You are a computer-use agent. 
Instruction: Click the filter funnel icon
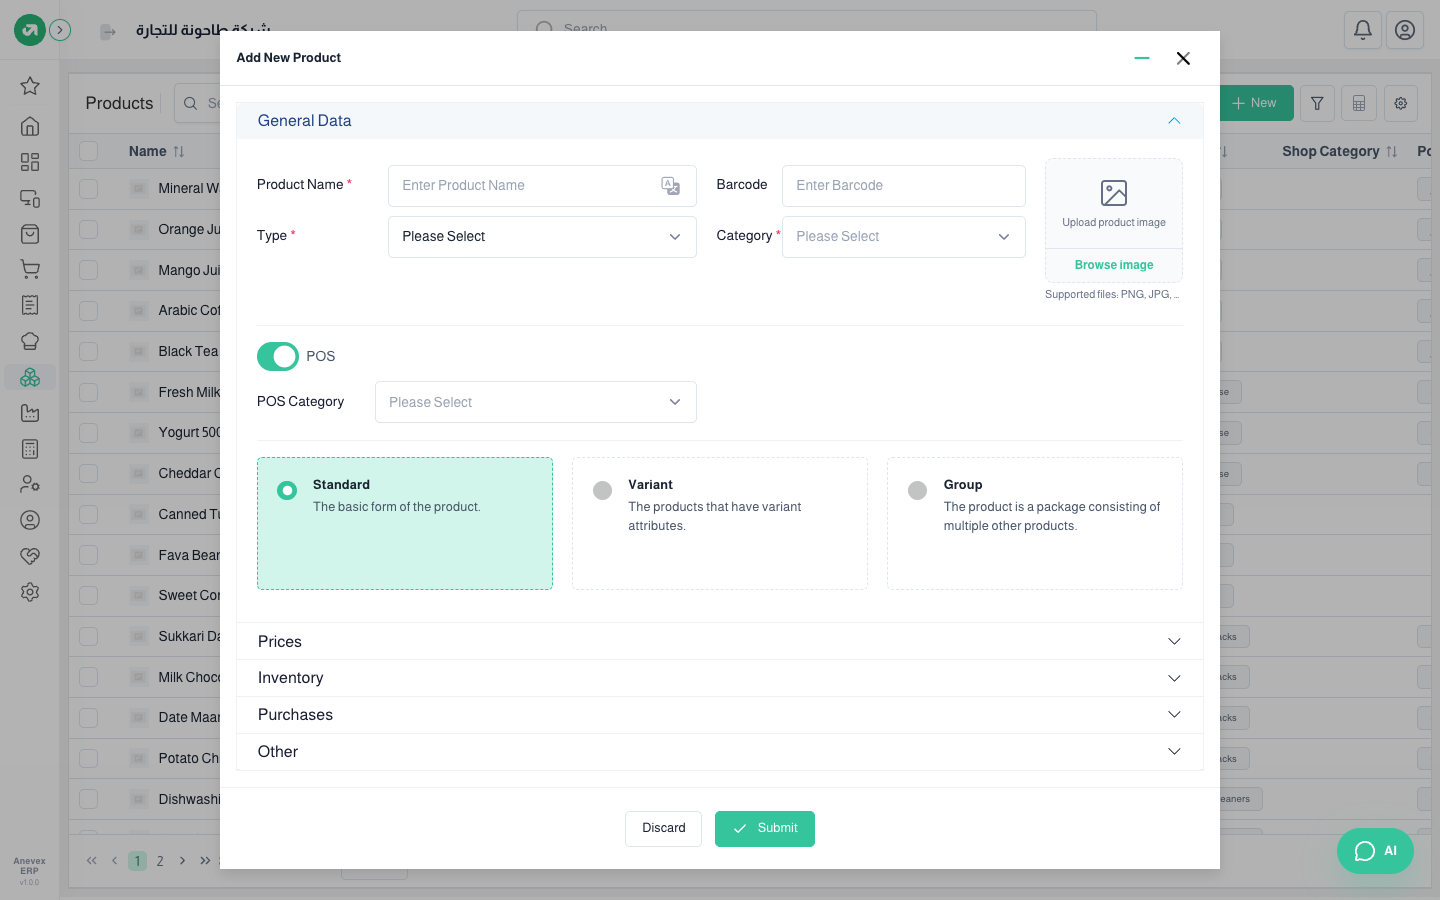pos(1317,103)
